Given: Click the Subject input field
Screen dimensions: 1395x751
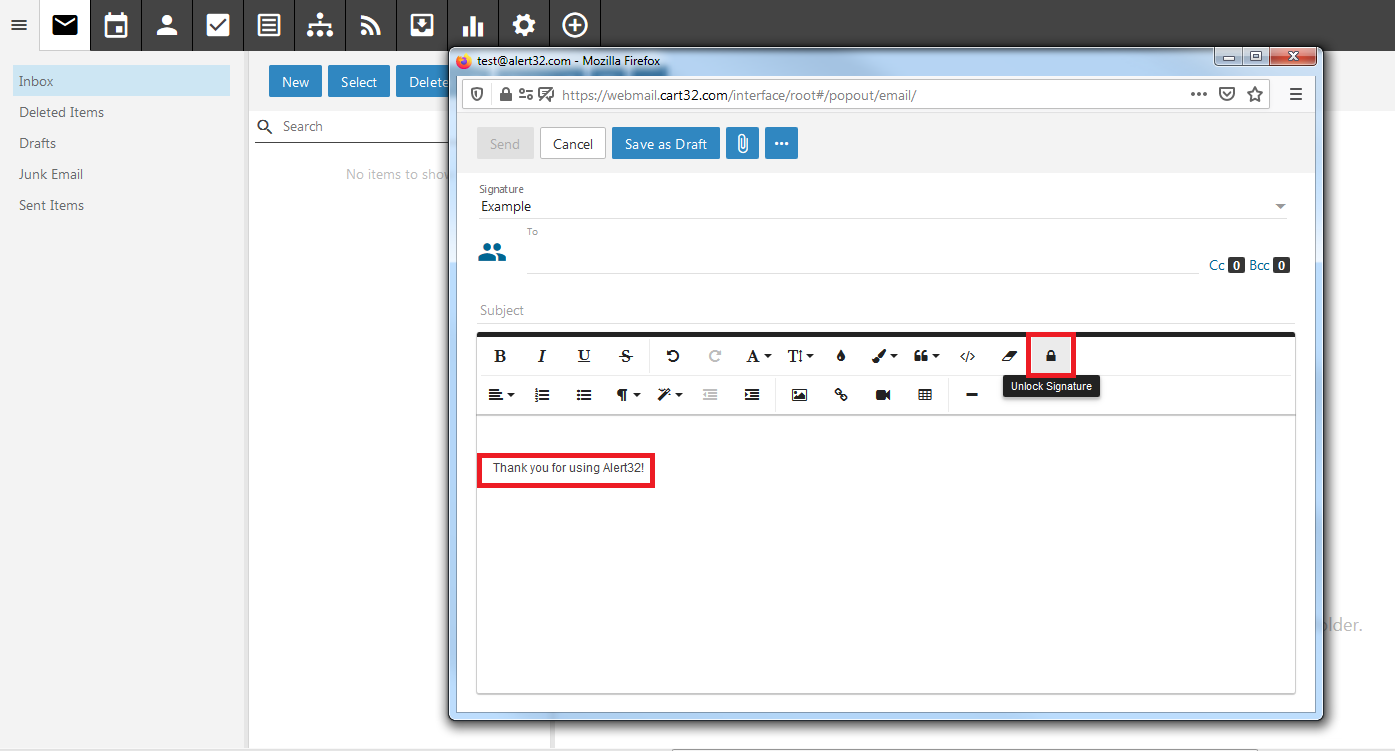Looking at the screenshot, I should point(880,311).
